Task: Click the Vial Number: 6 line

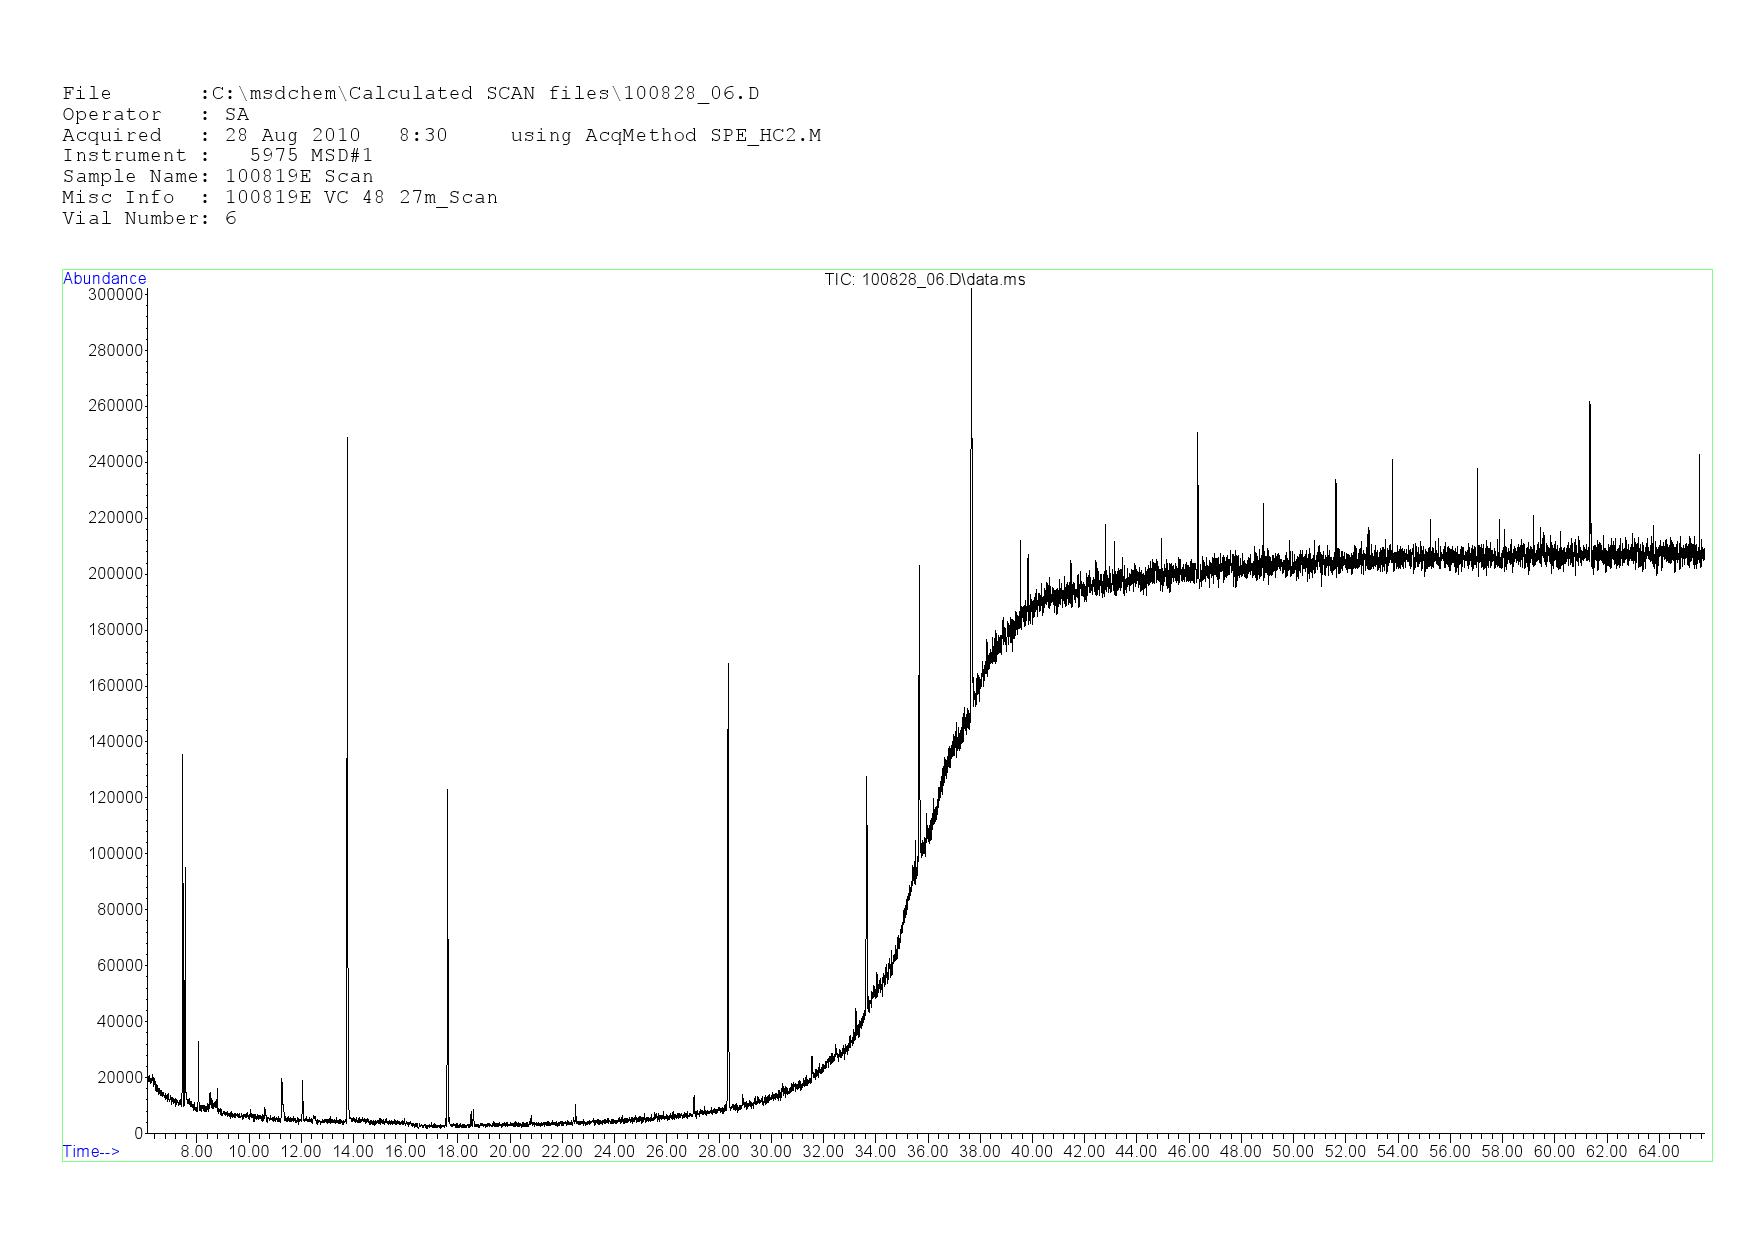Action: 149,219
